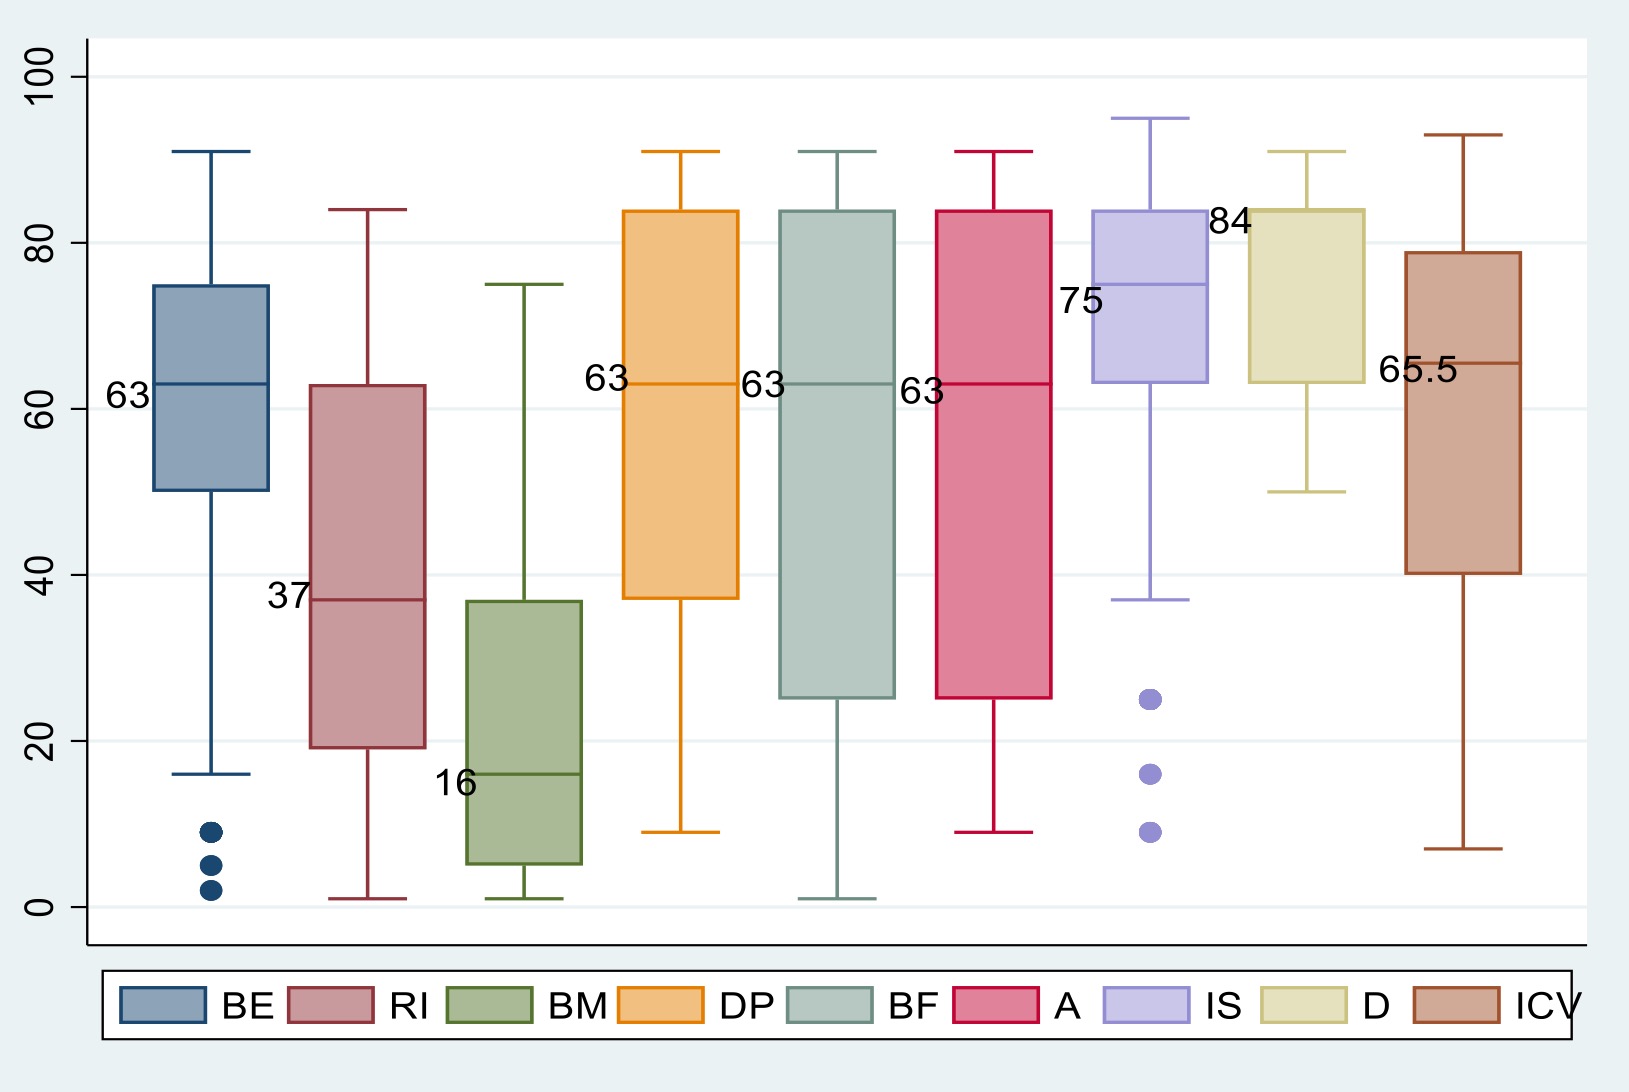Image resolution: width=1629 pixels, height=1092 pixels.
Task: Click the 16 median label
Action: (x=455, y=783)
